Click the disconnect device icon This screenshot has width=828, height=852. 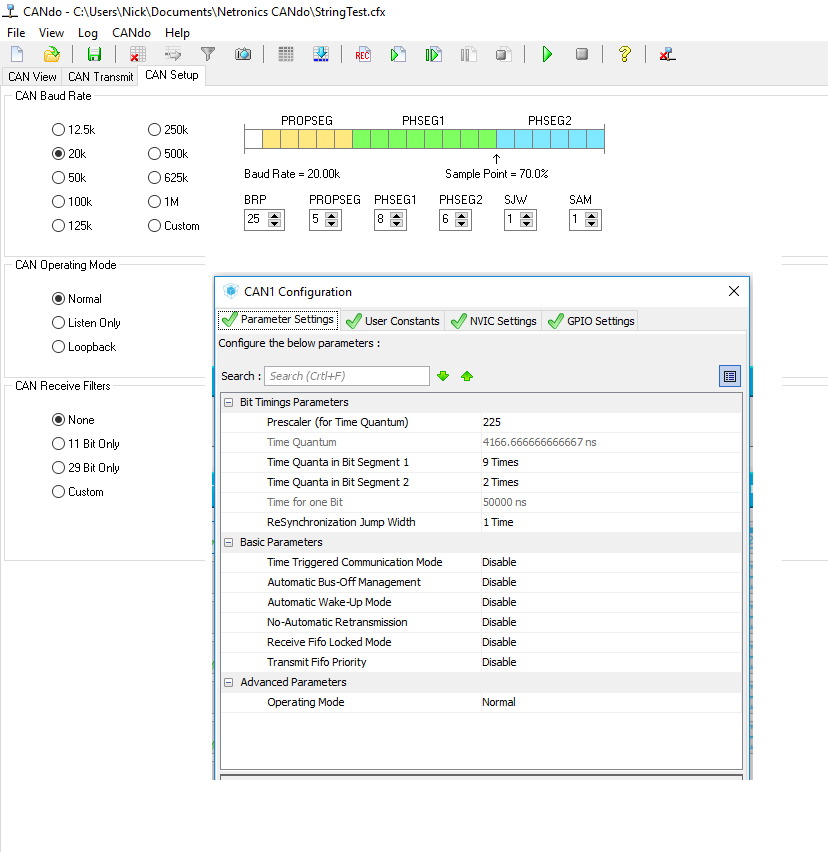(x=667, y=54)
